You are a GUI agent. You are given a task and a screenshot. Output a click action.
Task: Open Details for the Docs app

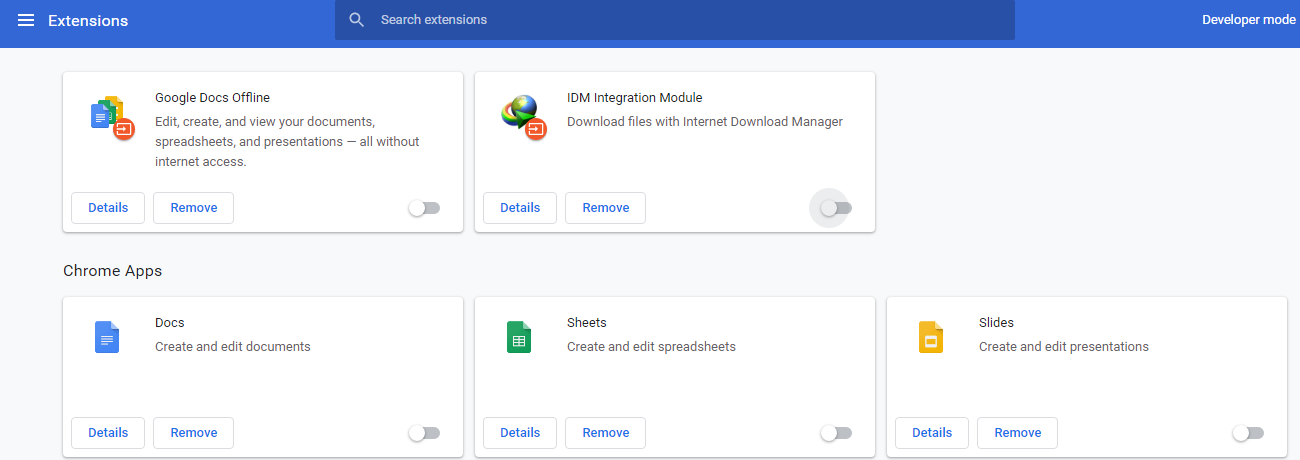(108, 433)
